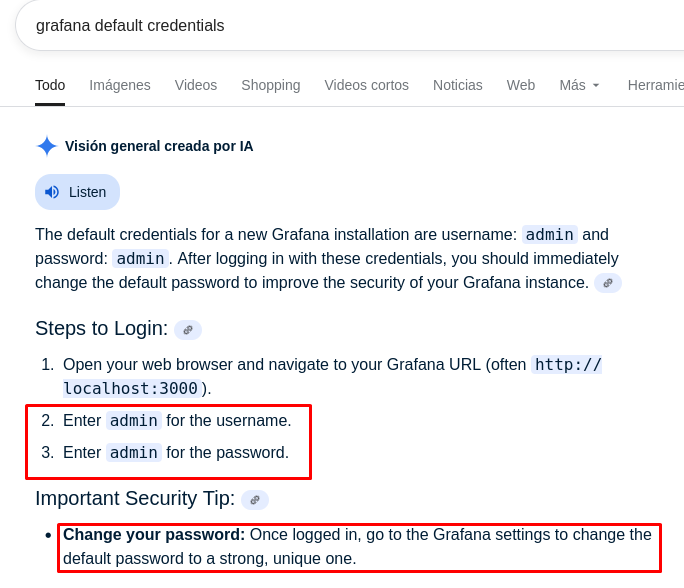Click the search input field
This screenshot has height=588, width=684.
tap(349, 25)
